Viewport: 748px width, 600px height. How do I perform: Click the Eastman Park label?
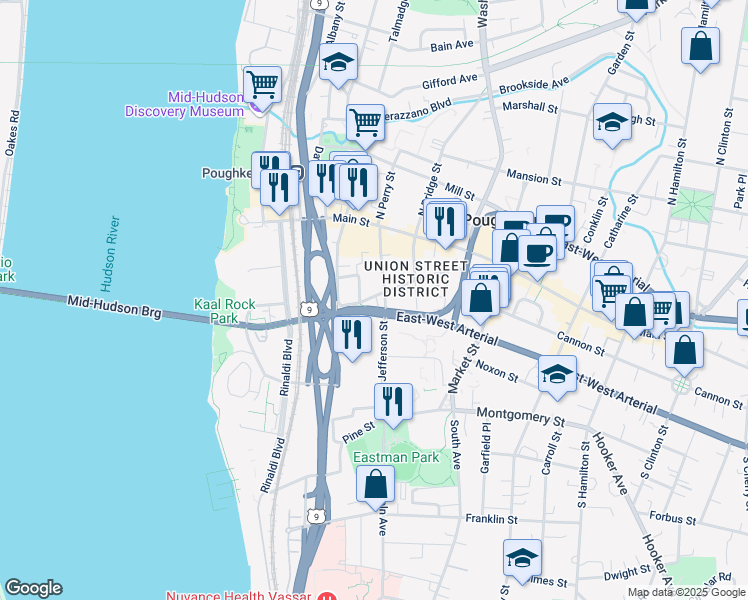396,457
